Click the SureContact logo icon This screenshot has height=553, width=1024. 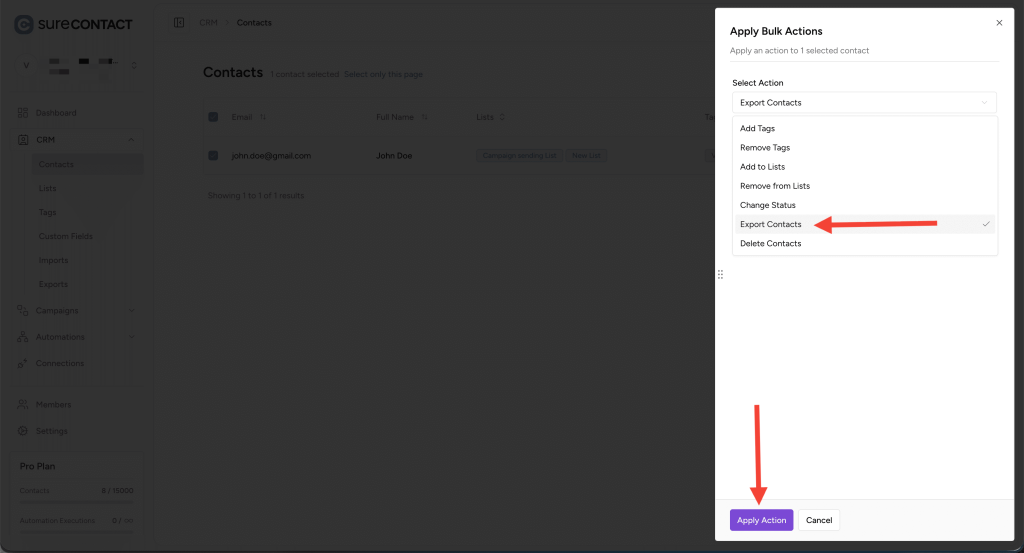click(23, 23)
